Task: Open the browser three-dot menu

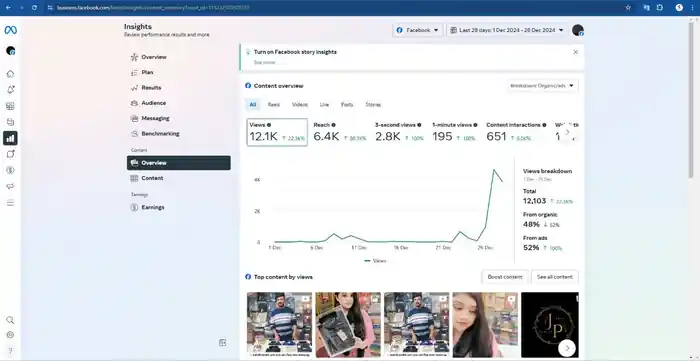Action: pyautogui.click(x=692, y=8)
